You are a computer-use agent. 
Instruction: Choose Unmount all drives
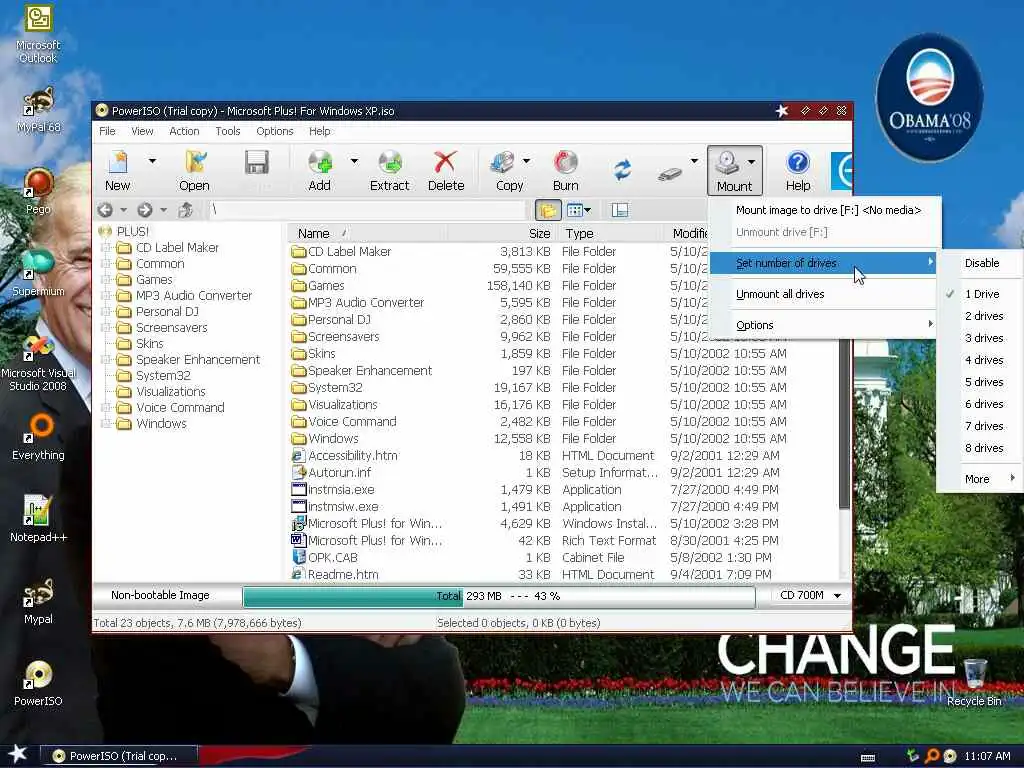[x=824, y=294]
